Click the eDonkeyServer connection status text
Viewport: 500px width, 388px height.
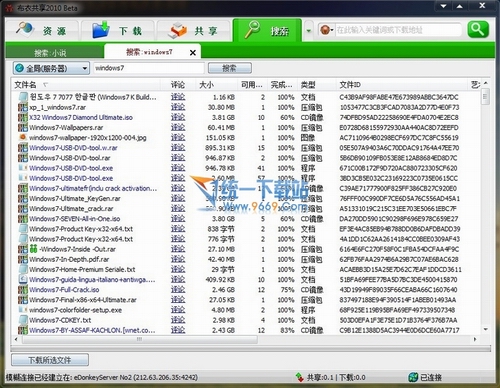click(102, 377)
